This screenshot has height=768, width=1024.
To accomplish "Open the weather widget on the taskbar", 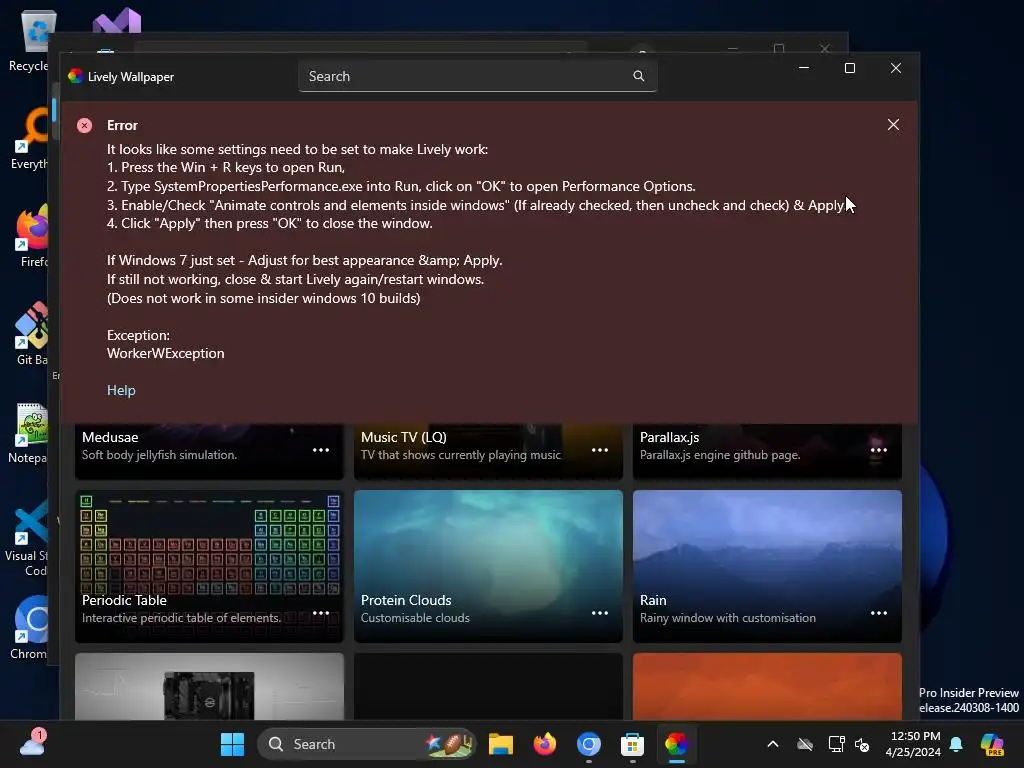I will [32, 743].
